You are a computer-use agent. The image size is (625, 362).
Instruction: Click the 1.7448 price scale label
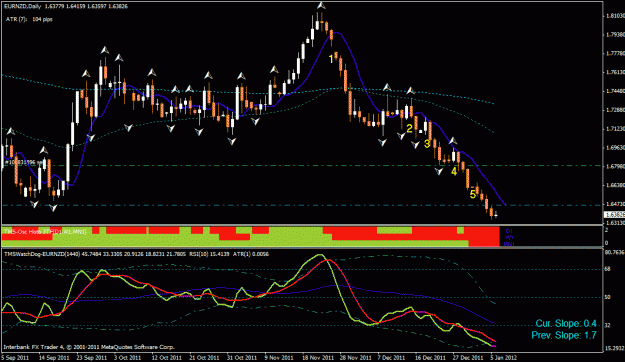(615, 91)
